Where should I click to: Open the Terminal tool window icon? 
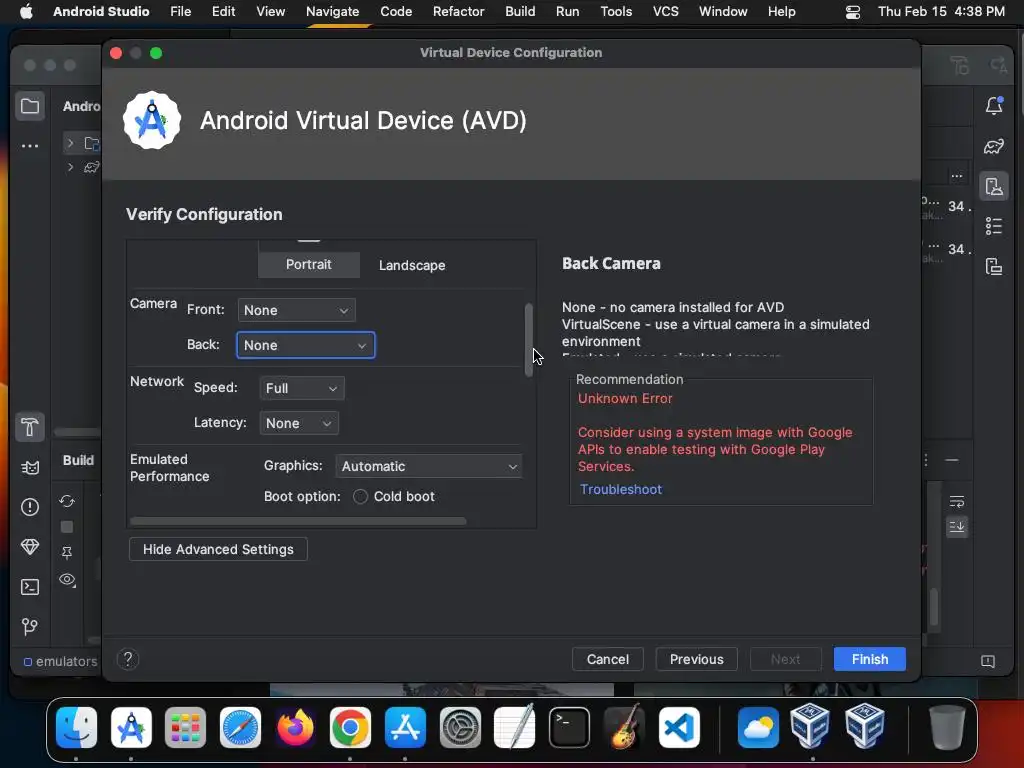(x=30, y=586)
